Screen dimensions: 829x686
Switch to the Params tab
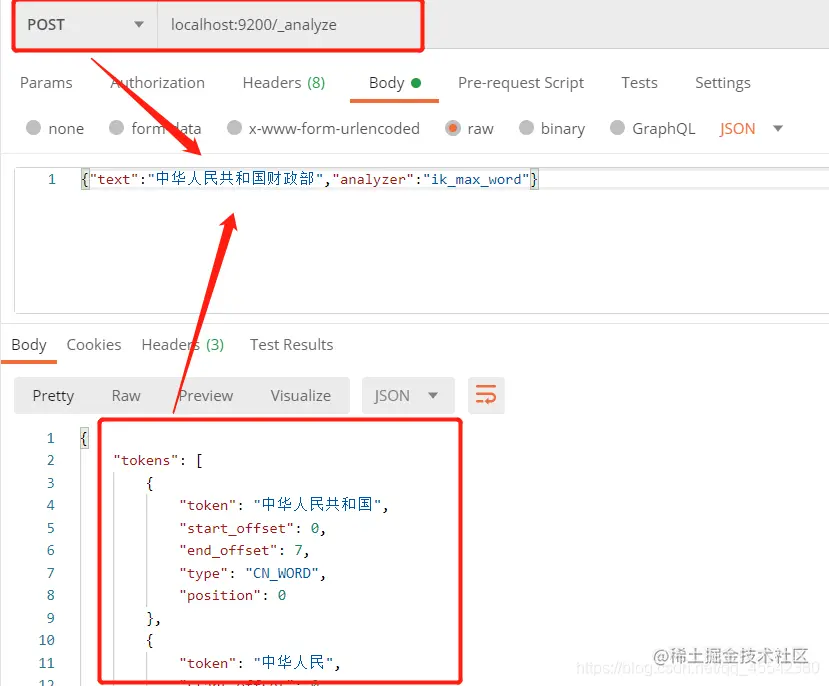click(x=46, y=83)
